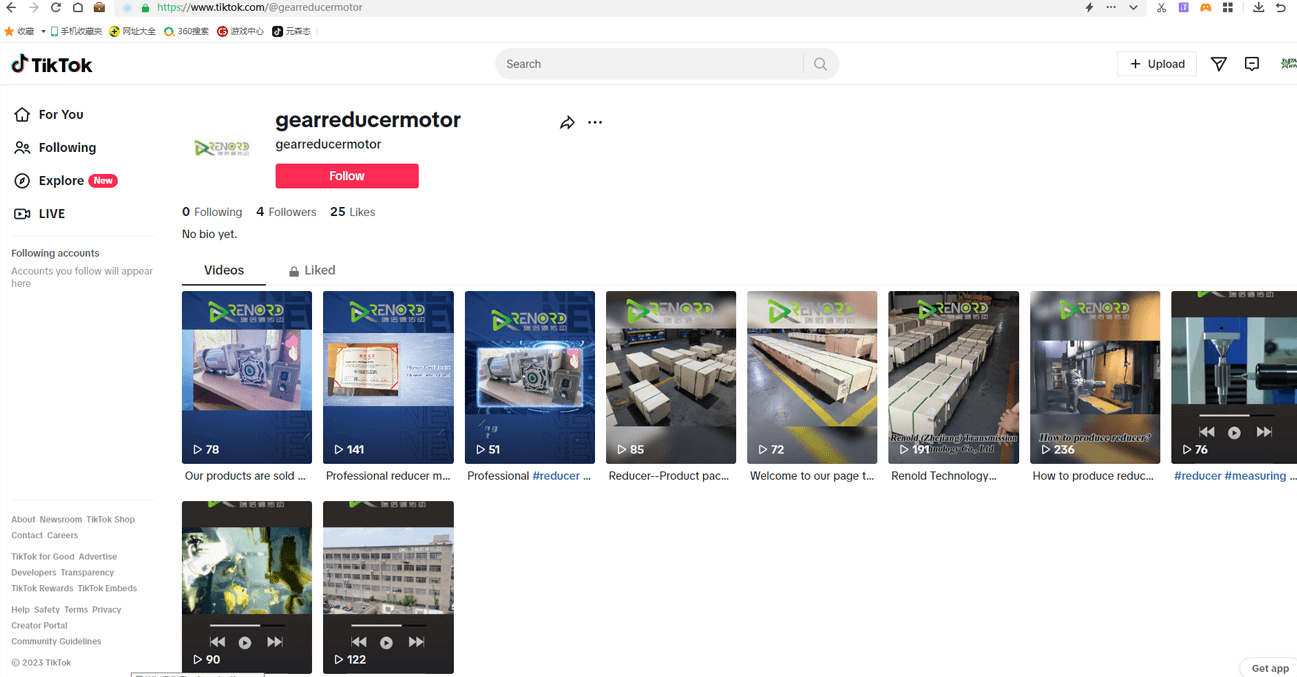This screenshot has width=1297, height=677.
Task: Click the star favorites bookmark icon
Action: (x=9, y=31)
